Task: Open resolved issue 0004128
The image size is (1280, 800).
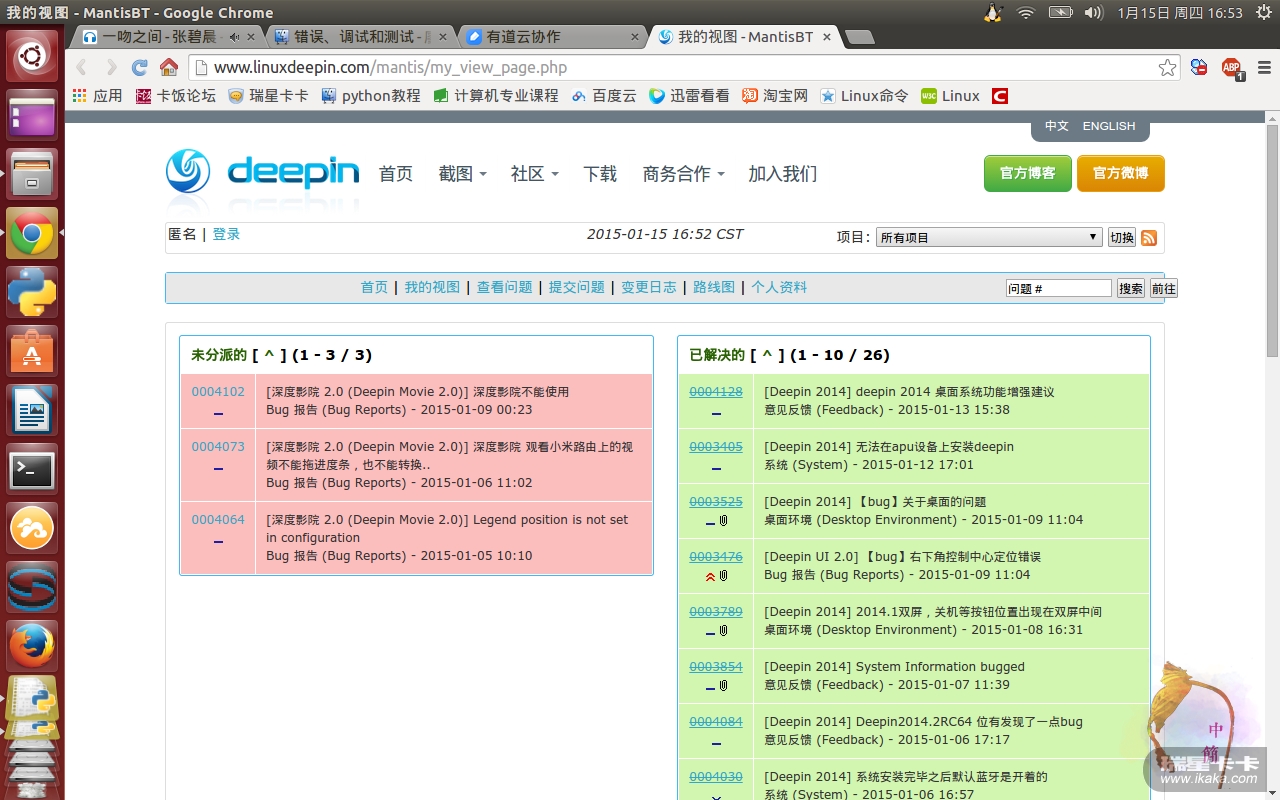Action: point(716,392)
